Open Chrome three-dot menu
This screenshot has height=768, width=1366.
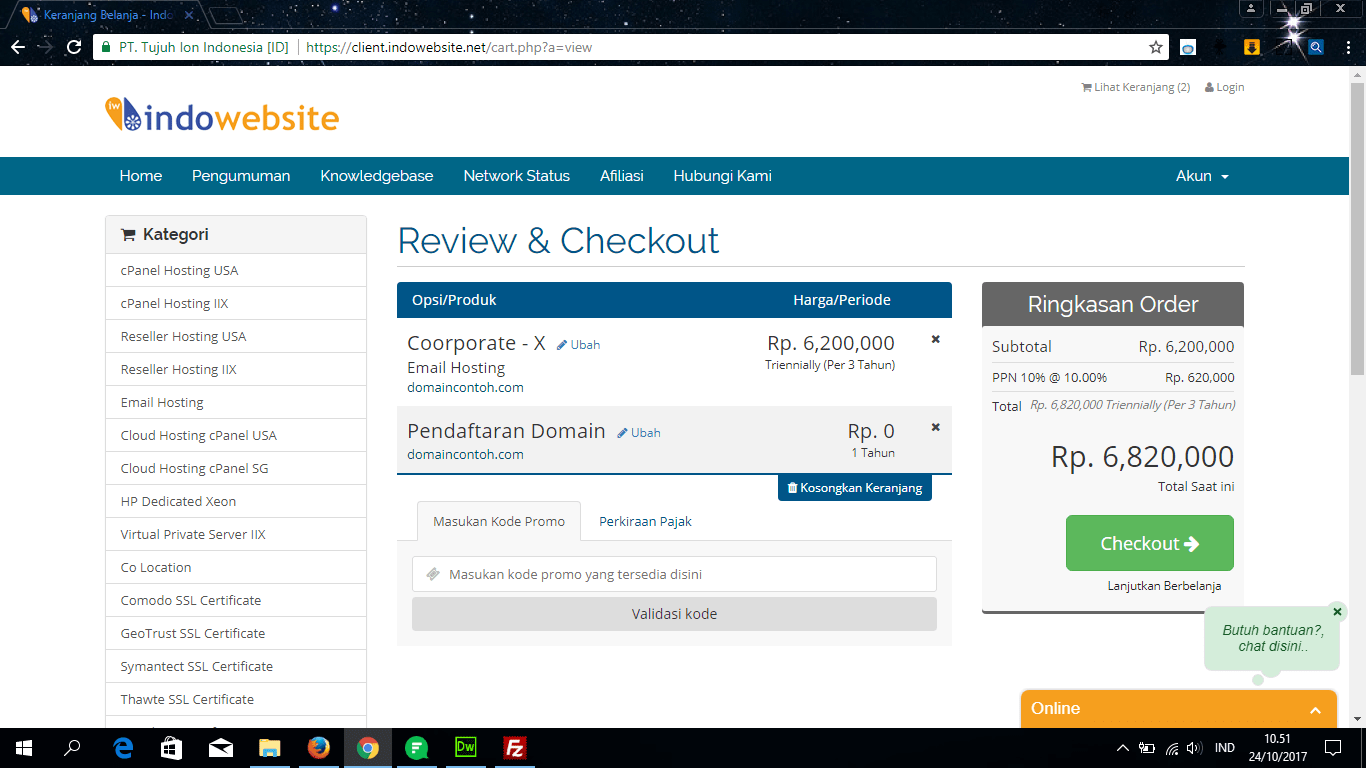coord(1346,47)
